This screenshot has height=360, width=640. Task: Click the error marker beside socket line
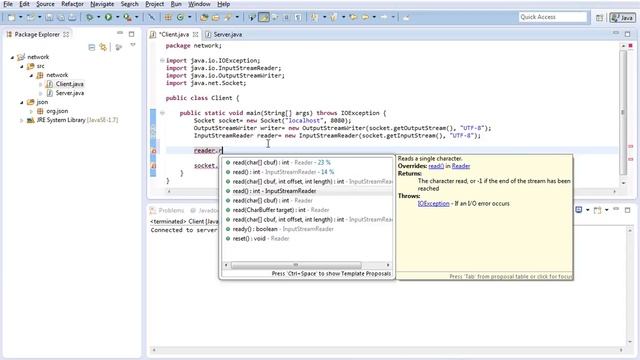coord(154,166)
